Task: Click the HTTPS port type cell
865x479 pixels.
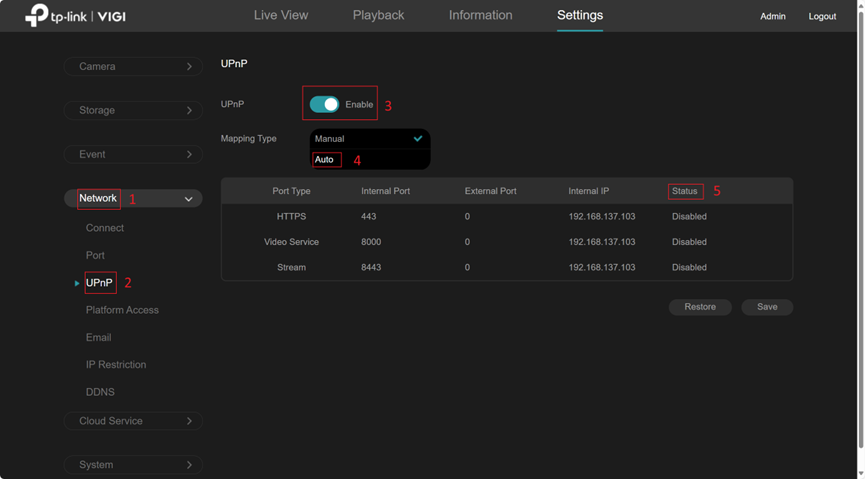Action: click(291, 216)
